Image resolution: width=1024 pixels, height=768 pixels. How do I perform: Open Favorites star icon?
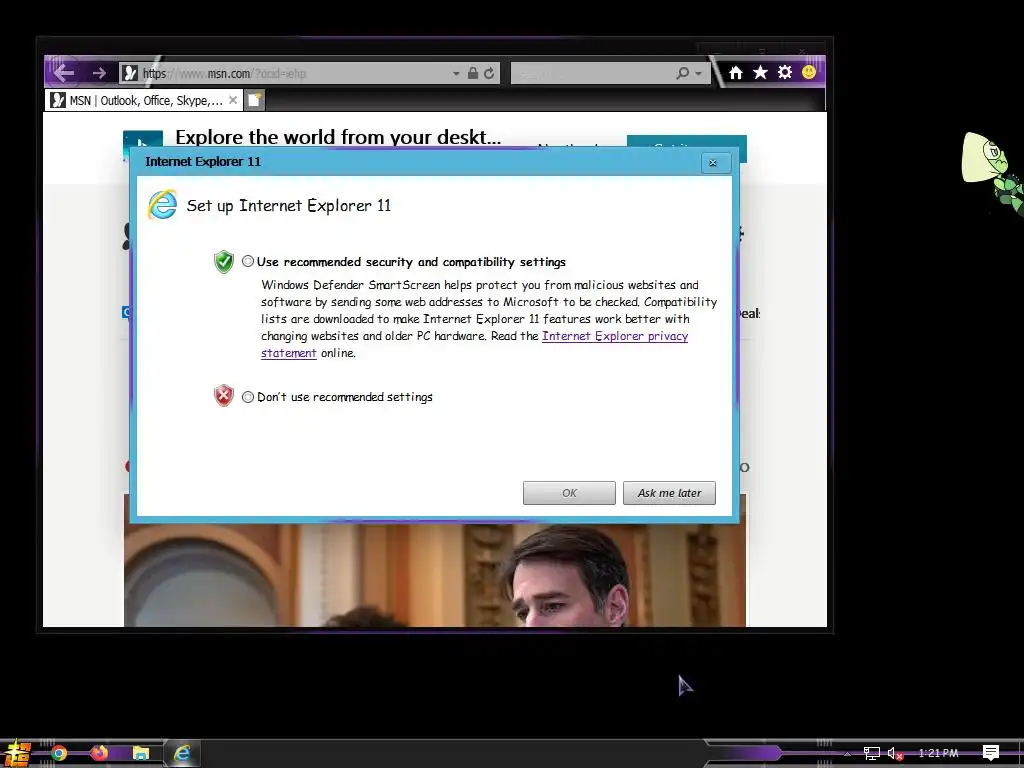760,72
